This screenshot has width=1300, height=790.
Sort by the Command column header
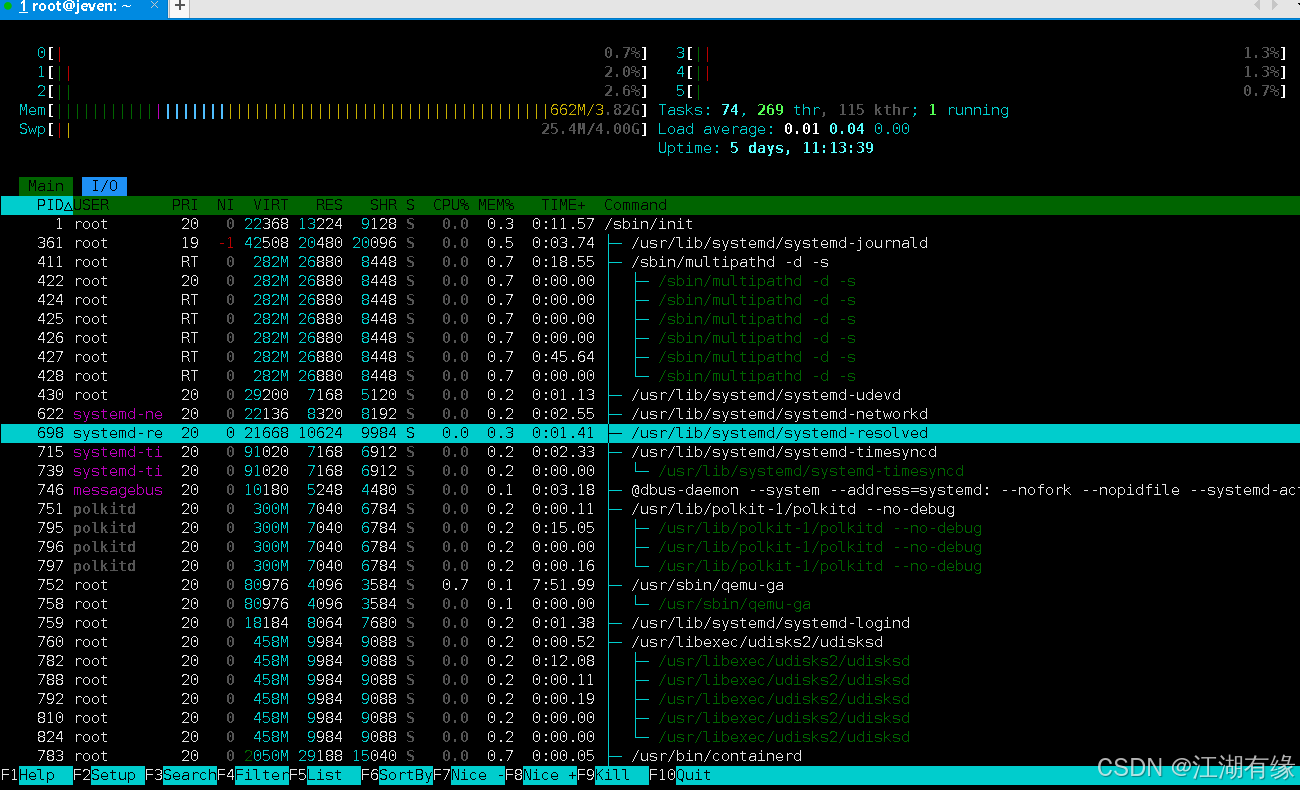635,205
